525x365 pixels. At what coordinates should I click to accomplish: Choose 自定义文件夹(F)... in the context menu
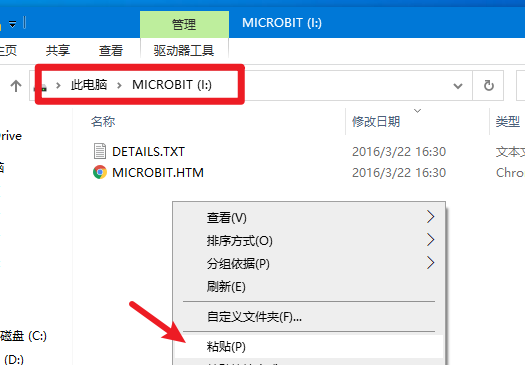coord(309,316)
